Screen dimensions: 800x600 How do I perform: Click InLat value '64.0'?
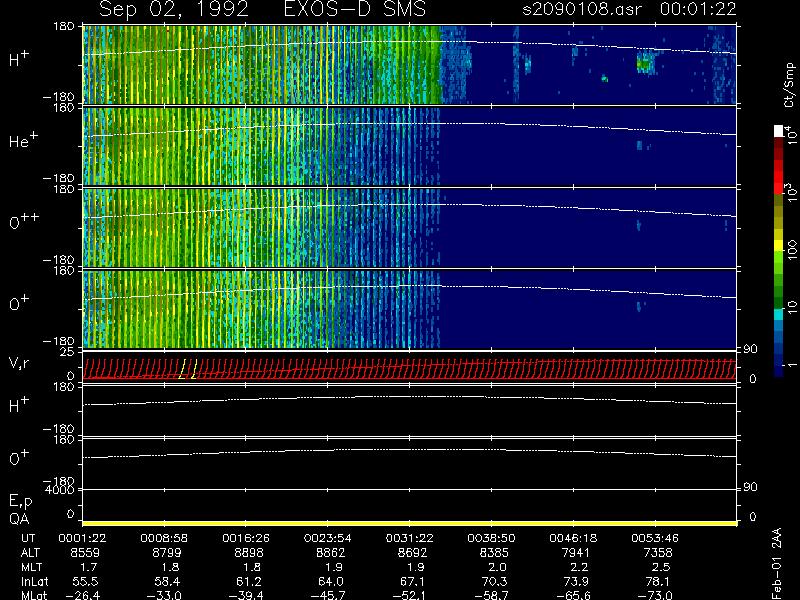[x=331, y=581]
